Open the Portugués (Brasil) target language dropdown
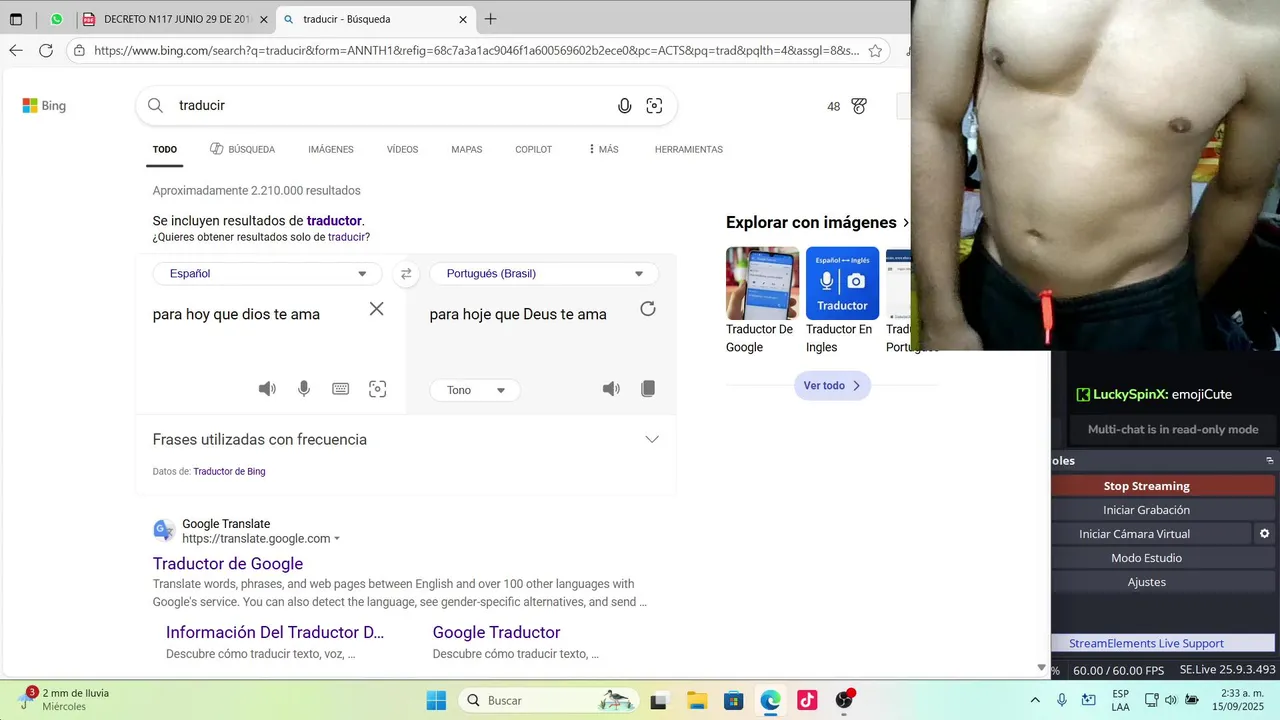The width and height of the screenshot is (1280, 720). click(x=544, y=273)
